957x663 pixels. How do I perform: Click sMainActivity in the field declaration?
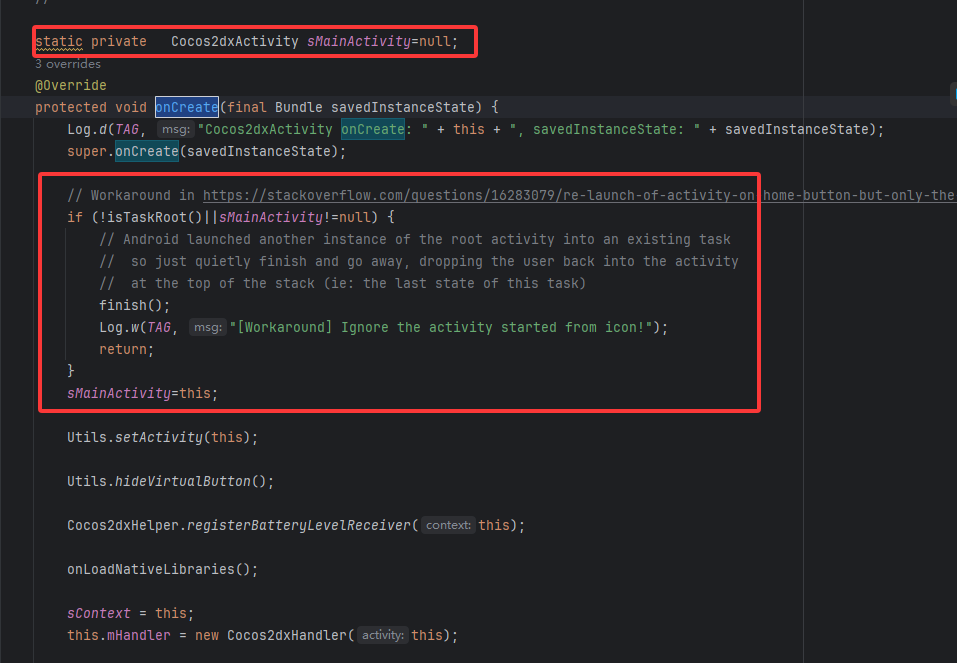click(x=358, y=42)
